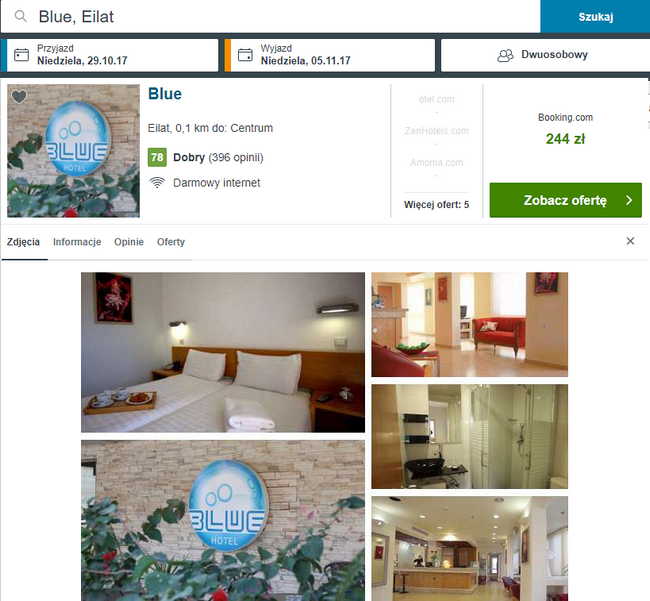Click the 78 rating badge

(157, 157)
